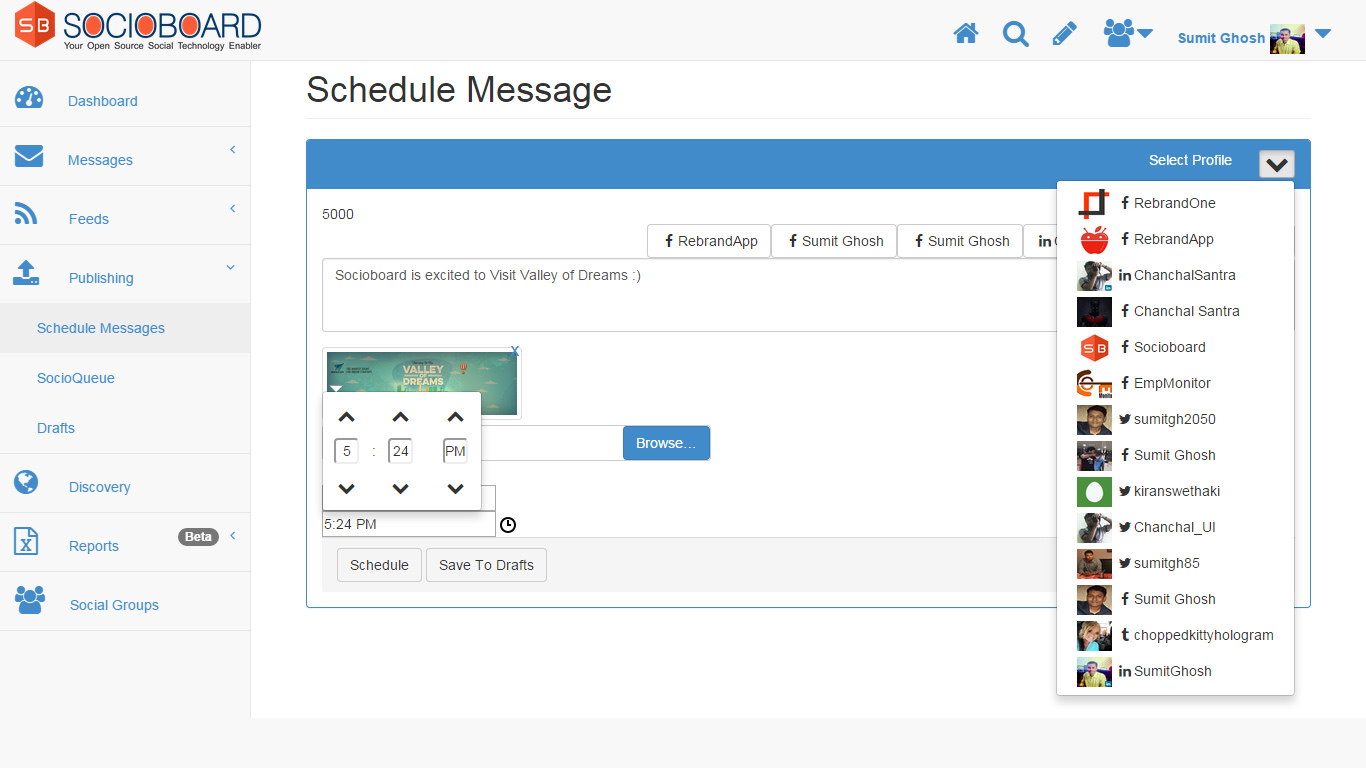This screenshot has width=1366, height=768.
Task: Collapse Publishing menu chevron
Action: (231, 268)
